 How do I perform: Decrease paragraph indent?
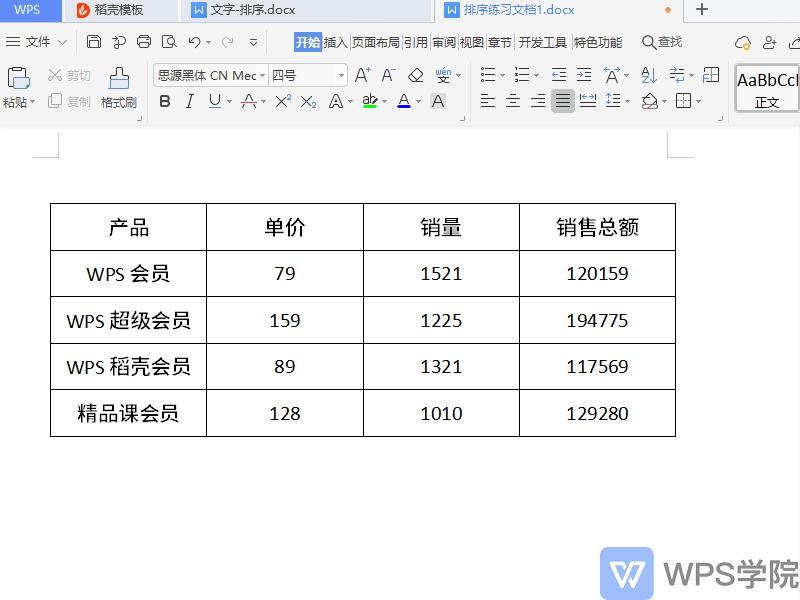point(559,76)
